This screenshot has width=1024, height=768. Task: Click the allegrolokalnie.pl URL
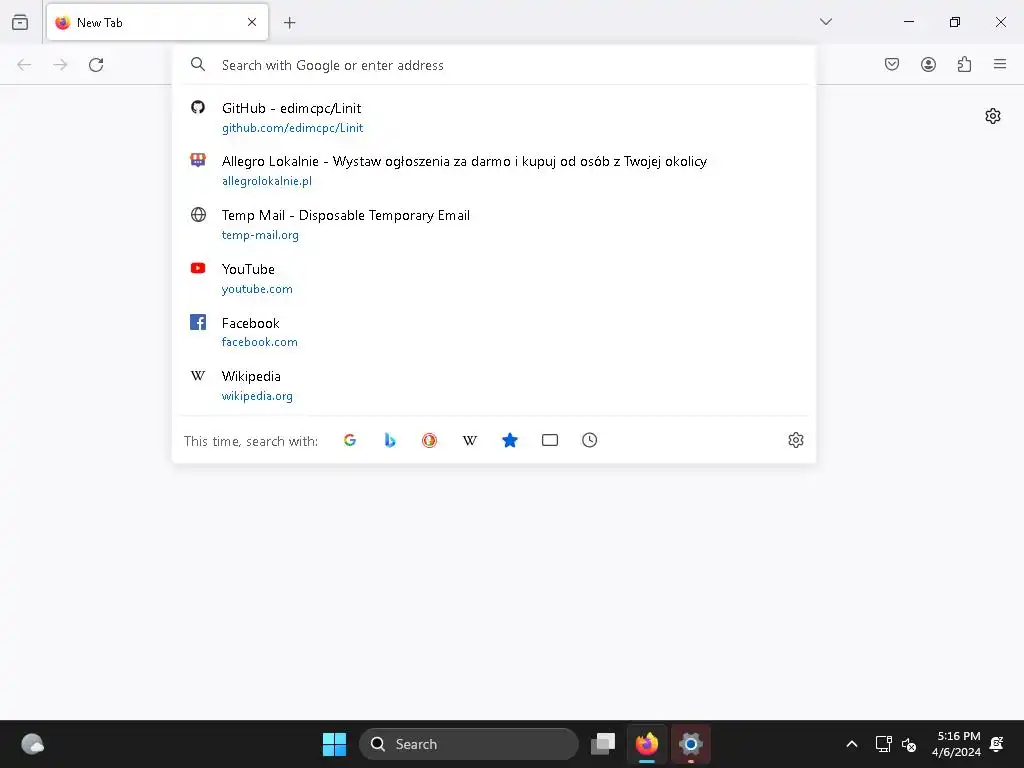(266, 181)
